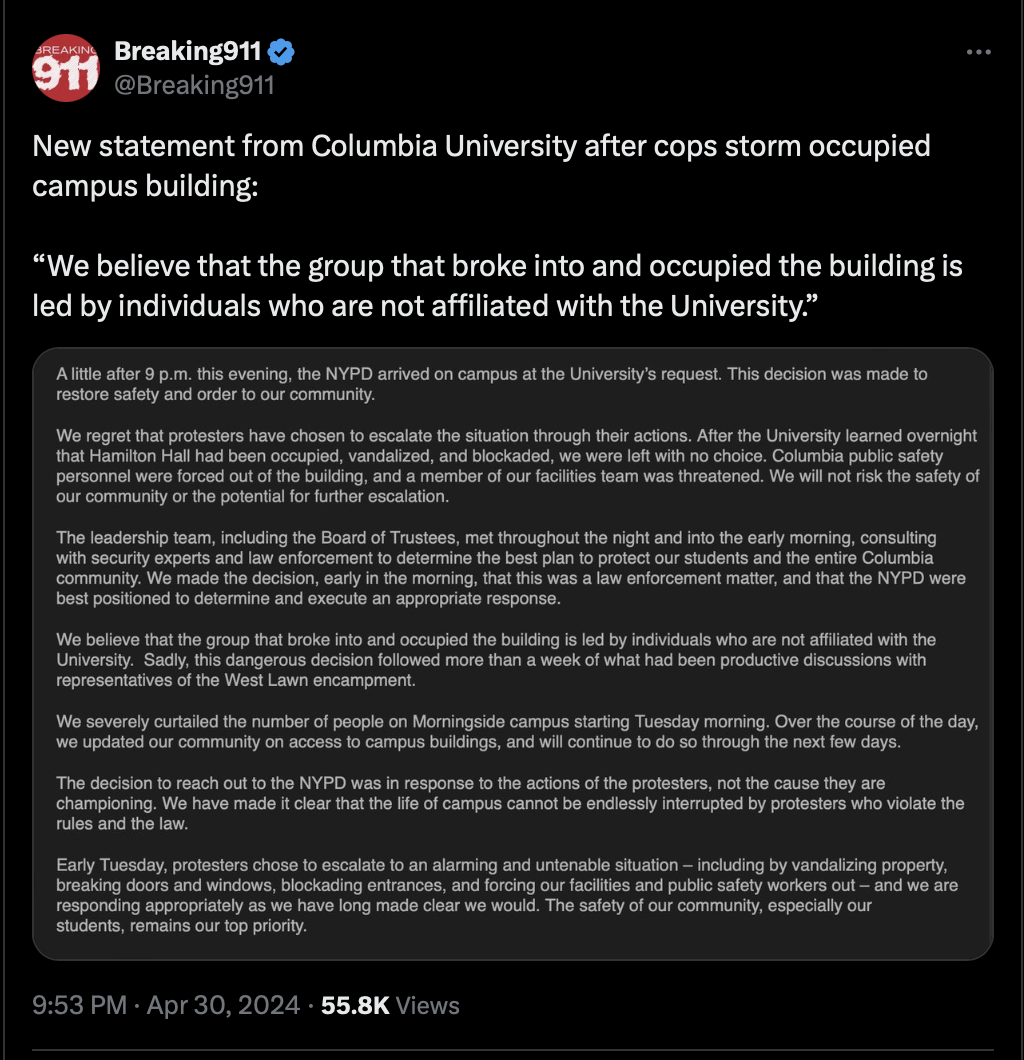Click the image paragraph mentioning West Lawn encampment
Screen dimensions: 1024x1060
click(496, 660)
